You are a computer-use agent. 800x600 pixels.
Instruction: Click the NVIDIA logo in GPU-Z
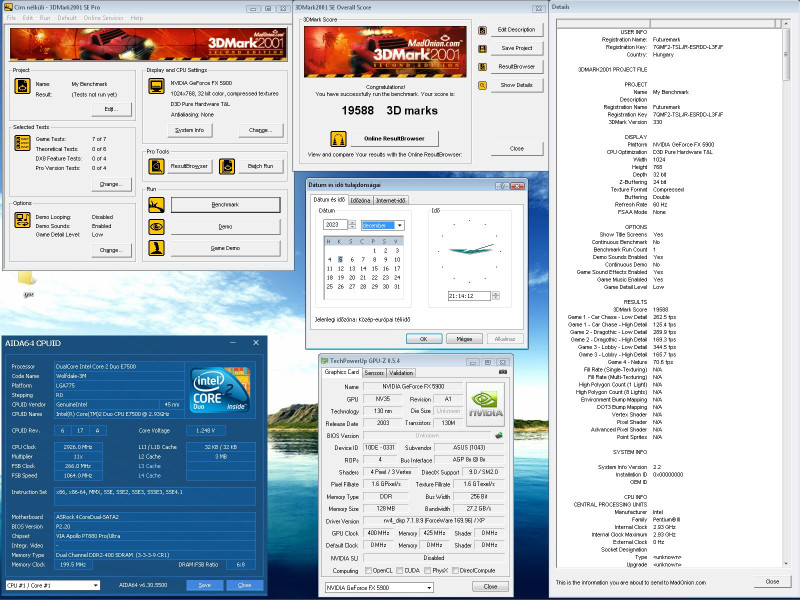pos(486,405)
